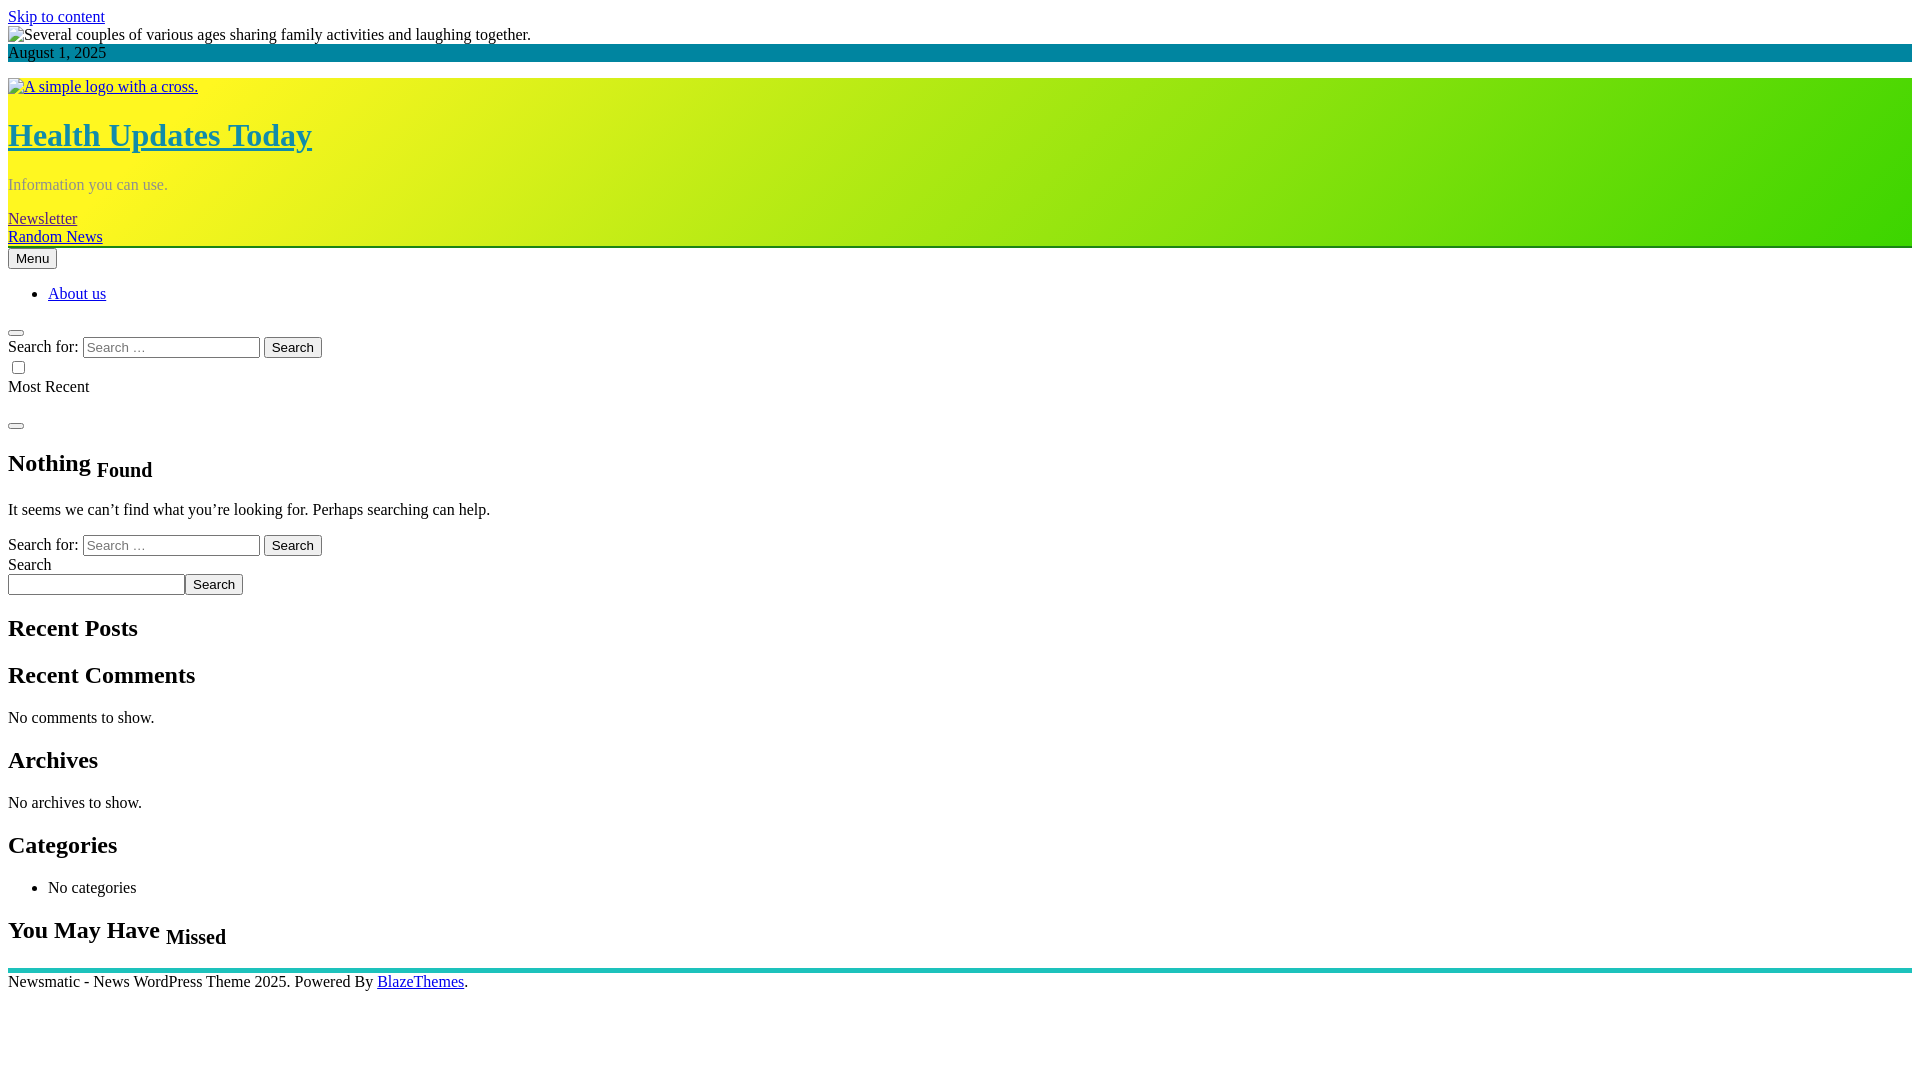Click the Categories heading

click(62, 845)
